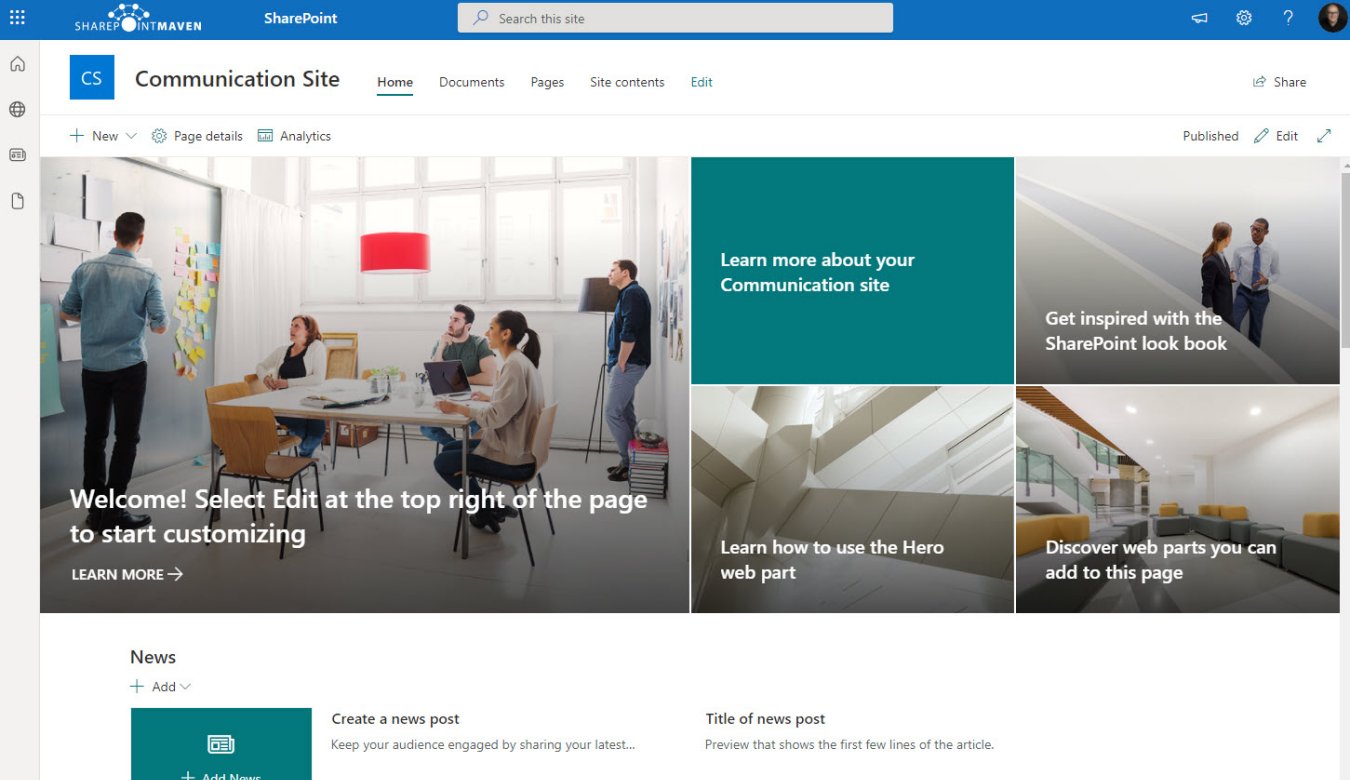
Task: Click the SharePoint Maven logo
Action: tap(138, 18)
